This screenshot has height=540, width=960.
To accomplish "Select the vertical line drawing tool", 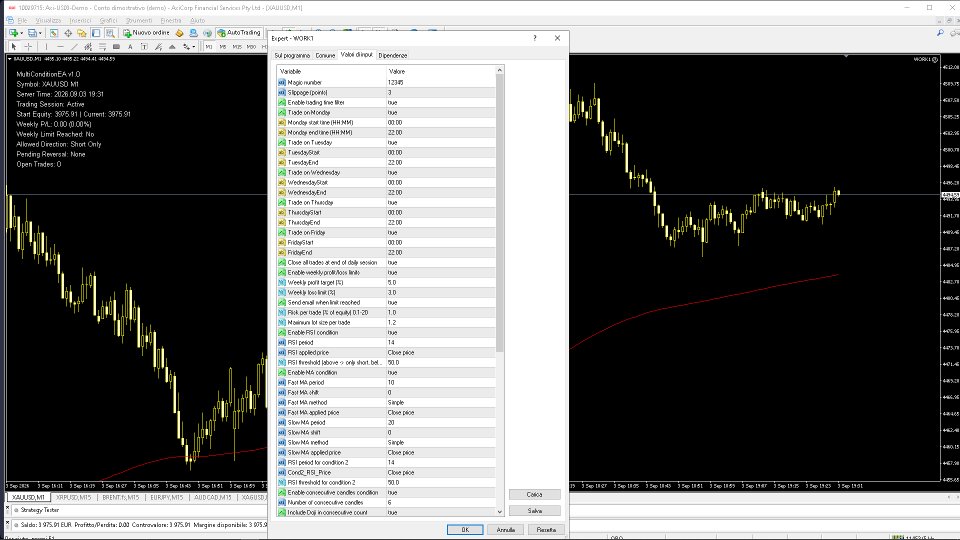I will point(46,47).
